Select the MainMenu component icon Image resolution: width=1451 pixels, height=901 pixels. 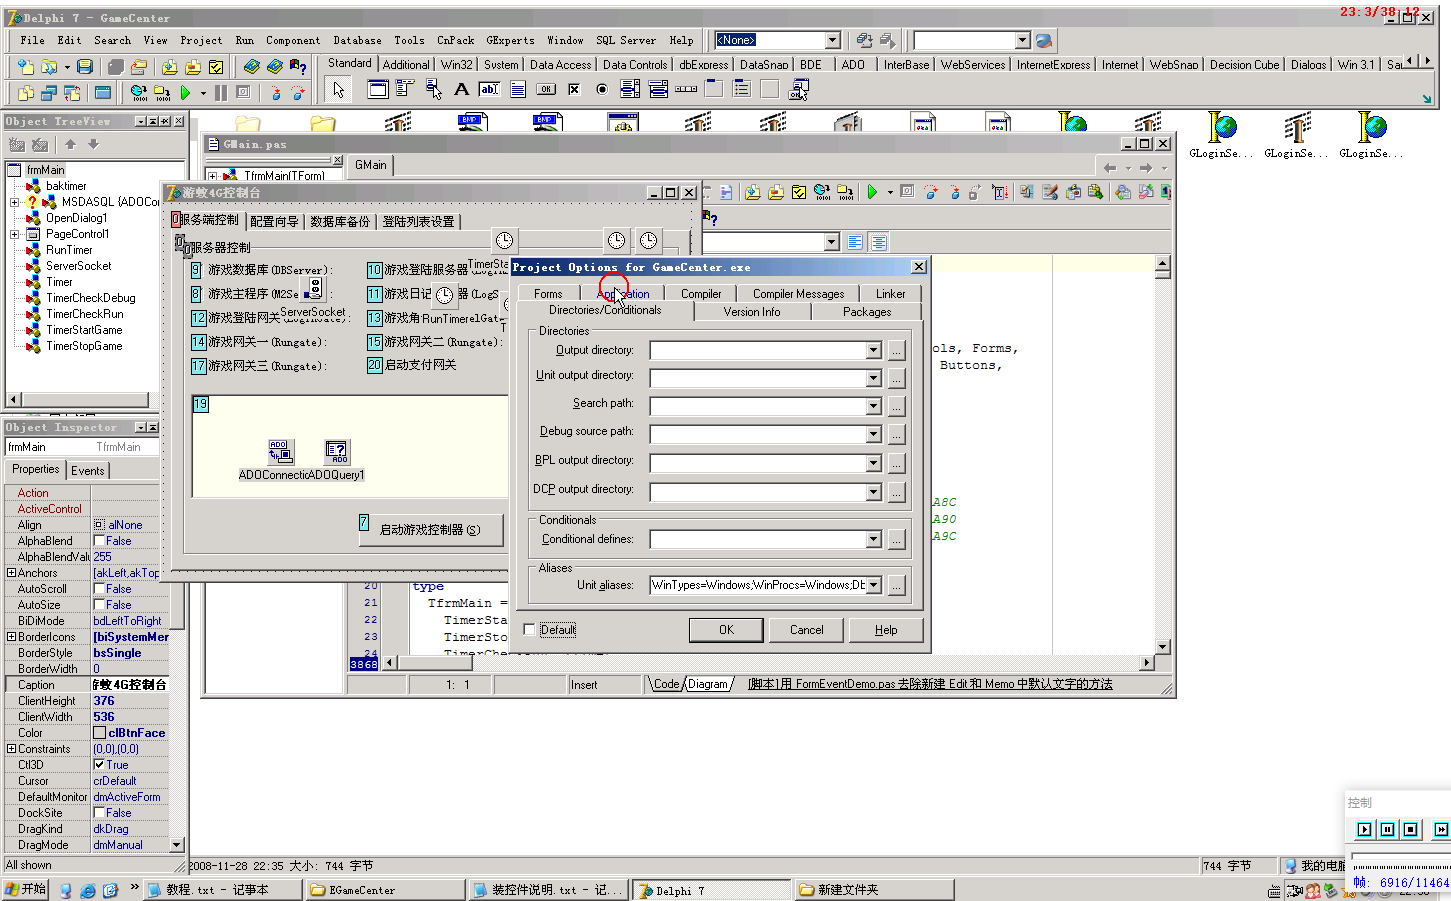pyautogui.click(x=405, y=89)
